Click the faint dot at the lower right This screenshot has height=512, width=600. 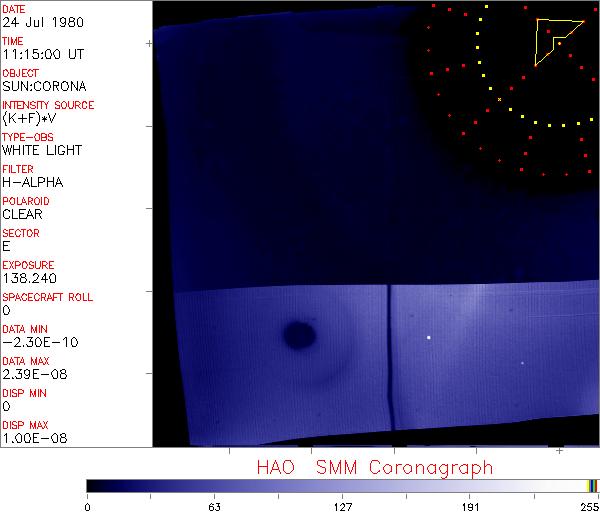point(522,362)
